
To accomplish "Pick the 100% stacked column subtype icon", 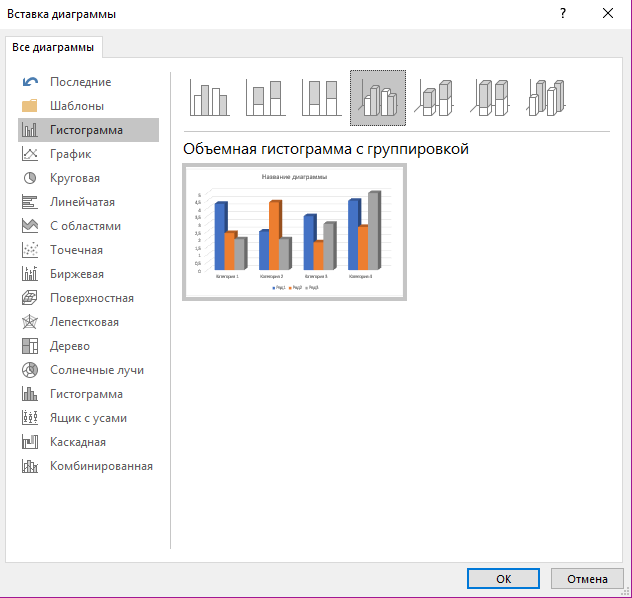I will pyautogui.click(x=322, y=98).
